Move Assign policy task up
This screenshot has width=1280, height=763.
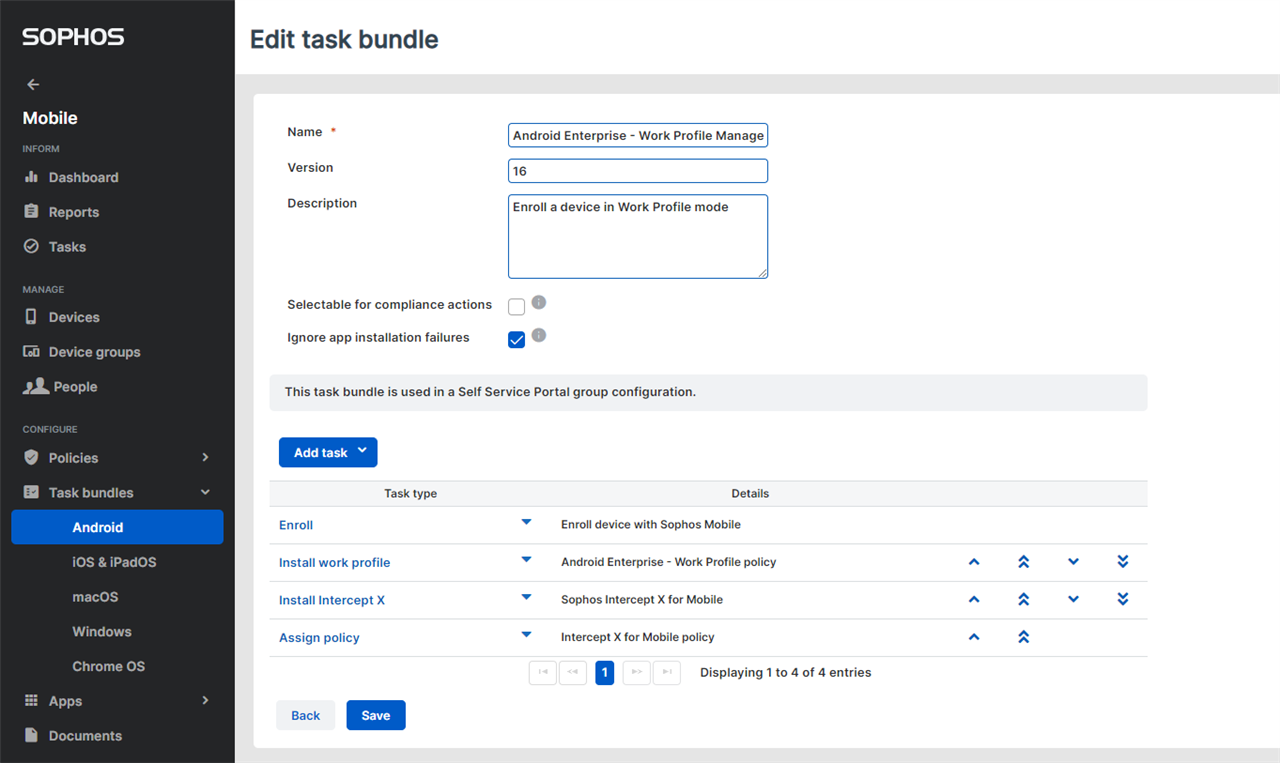[x=974, y=637]
